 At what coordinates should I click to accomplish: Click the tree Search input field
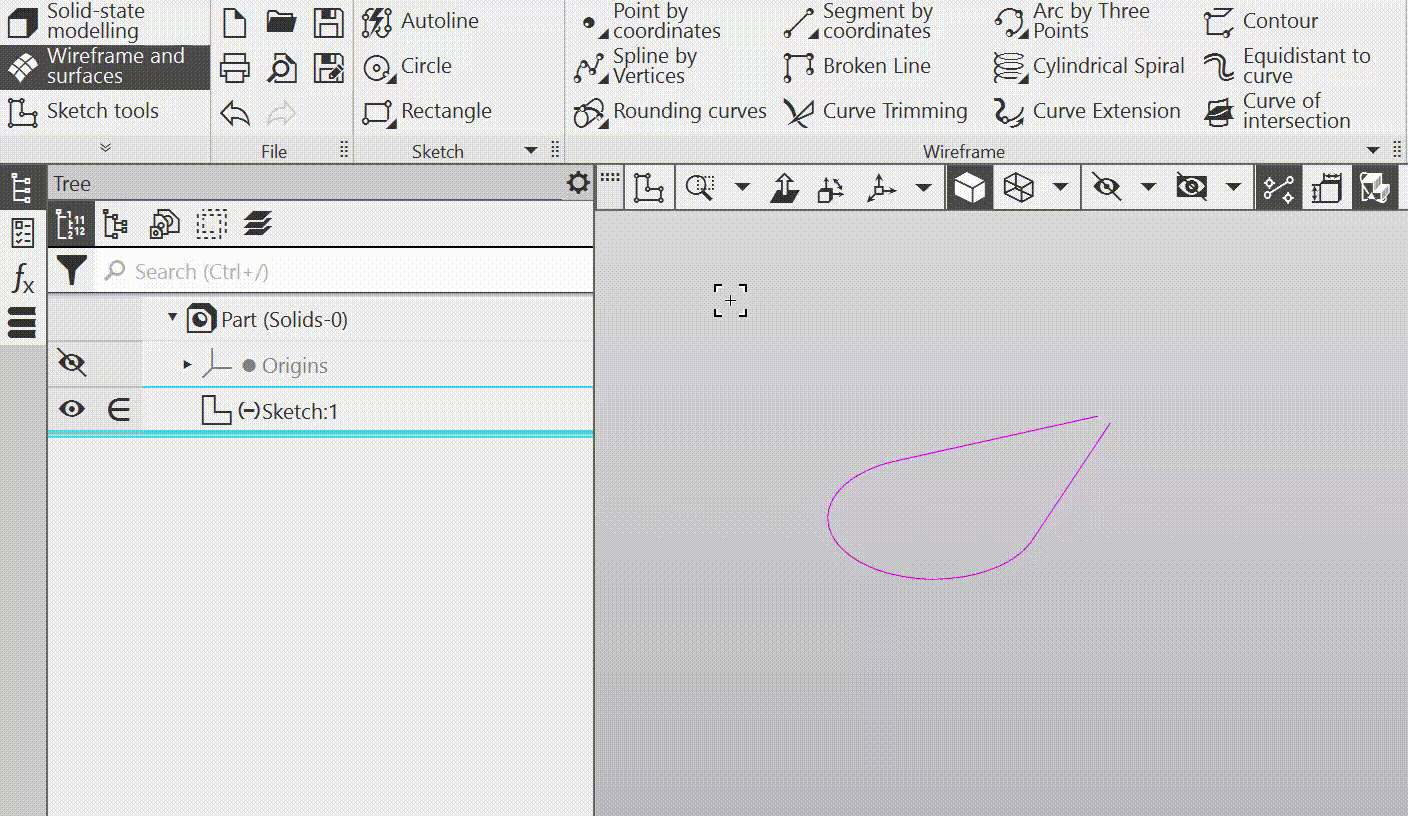click(340, 271)
